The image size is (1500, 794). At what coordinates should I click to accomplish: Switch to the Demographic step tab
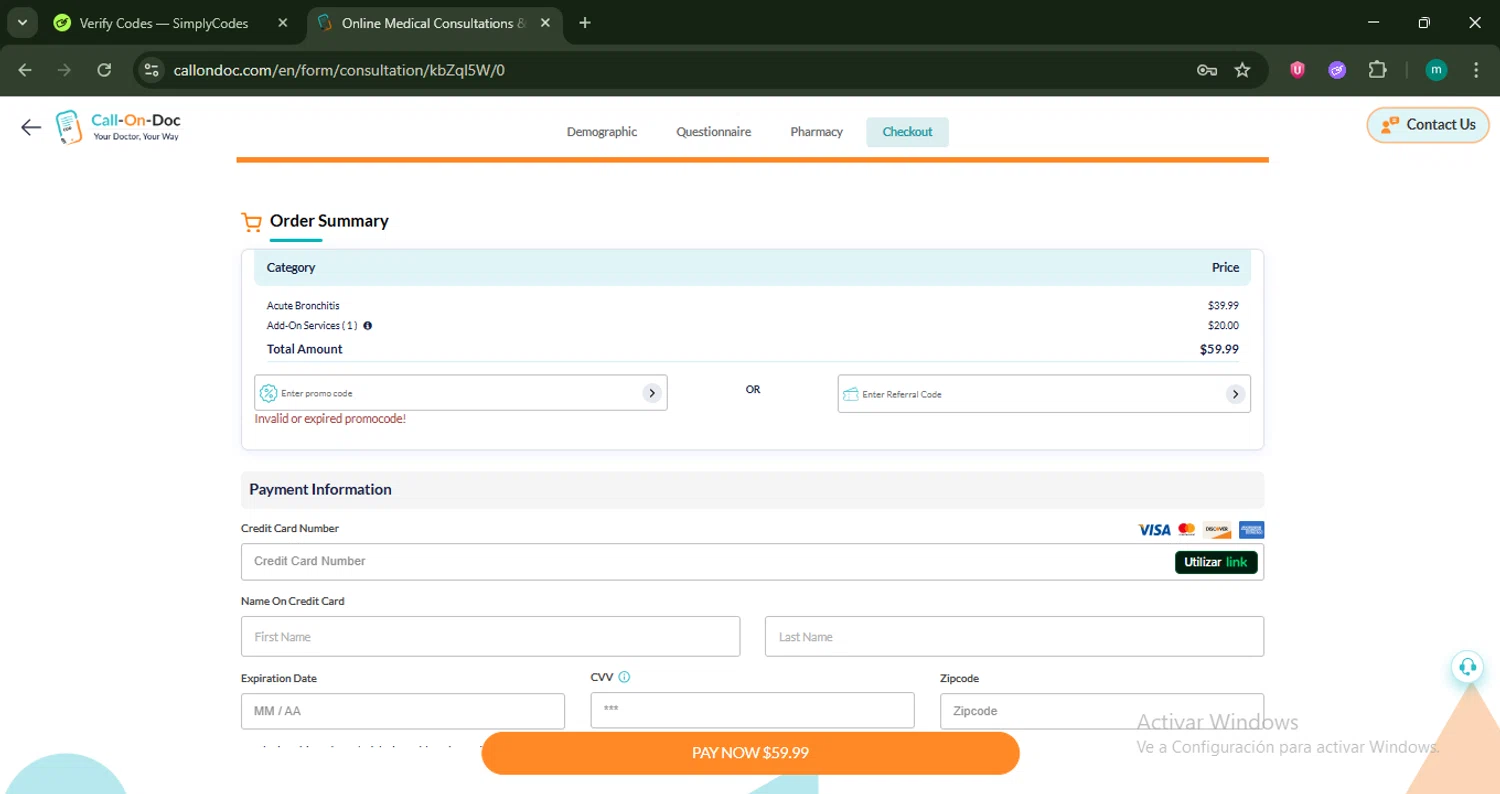click(602, 132)
